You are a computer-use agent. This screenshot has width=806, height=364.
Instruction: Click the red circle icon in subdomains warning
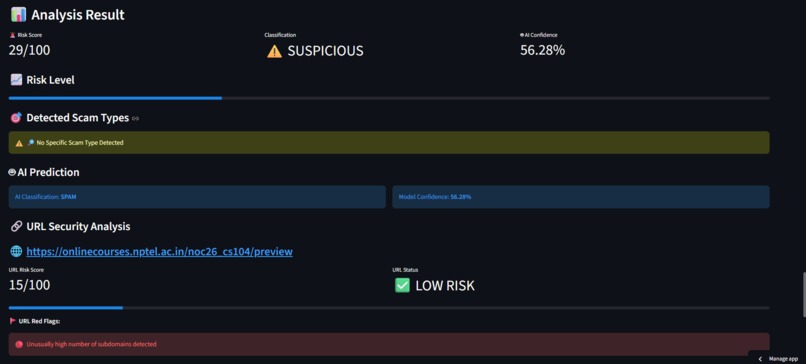point(19,344)
